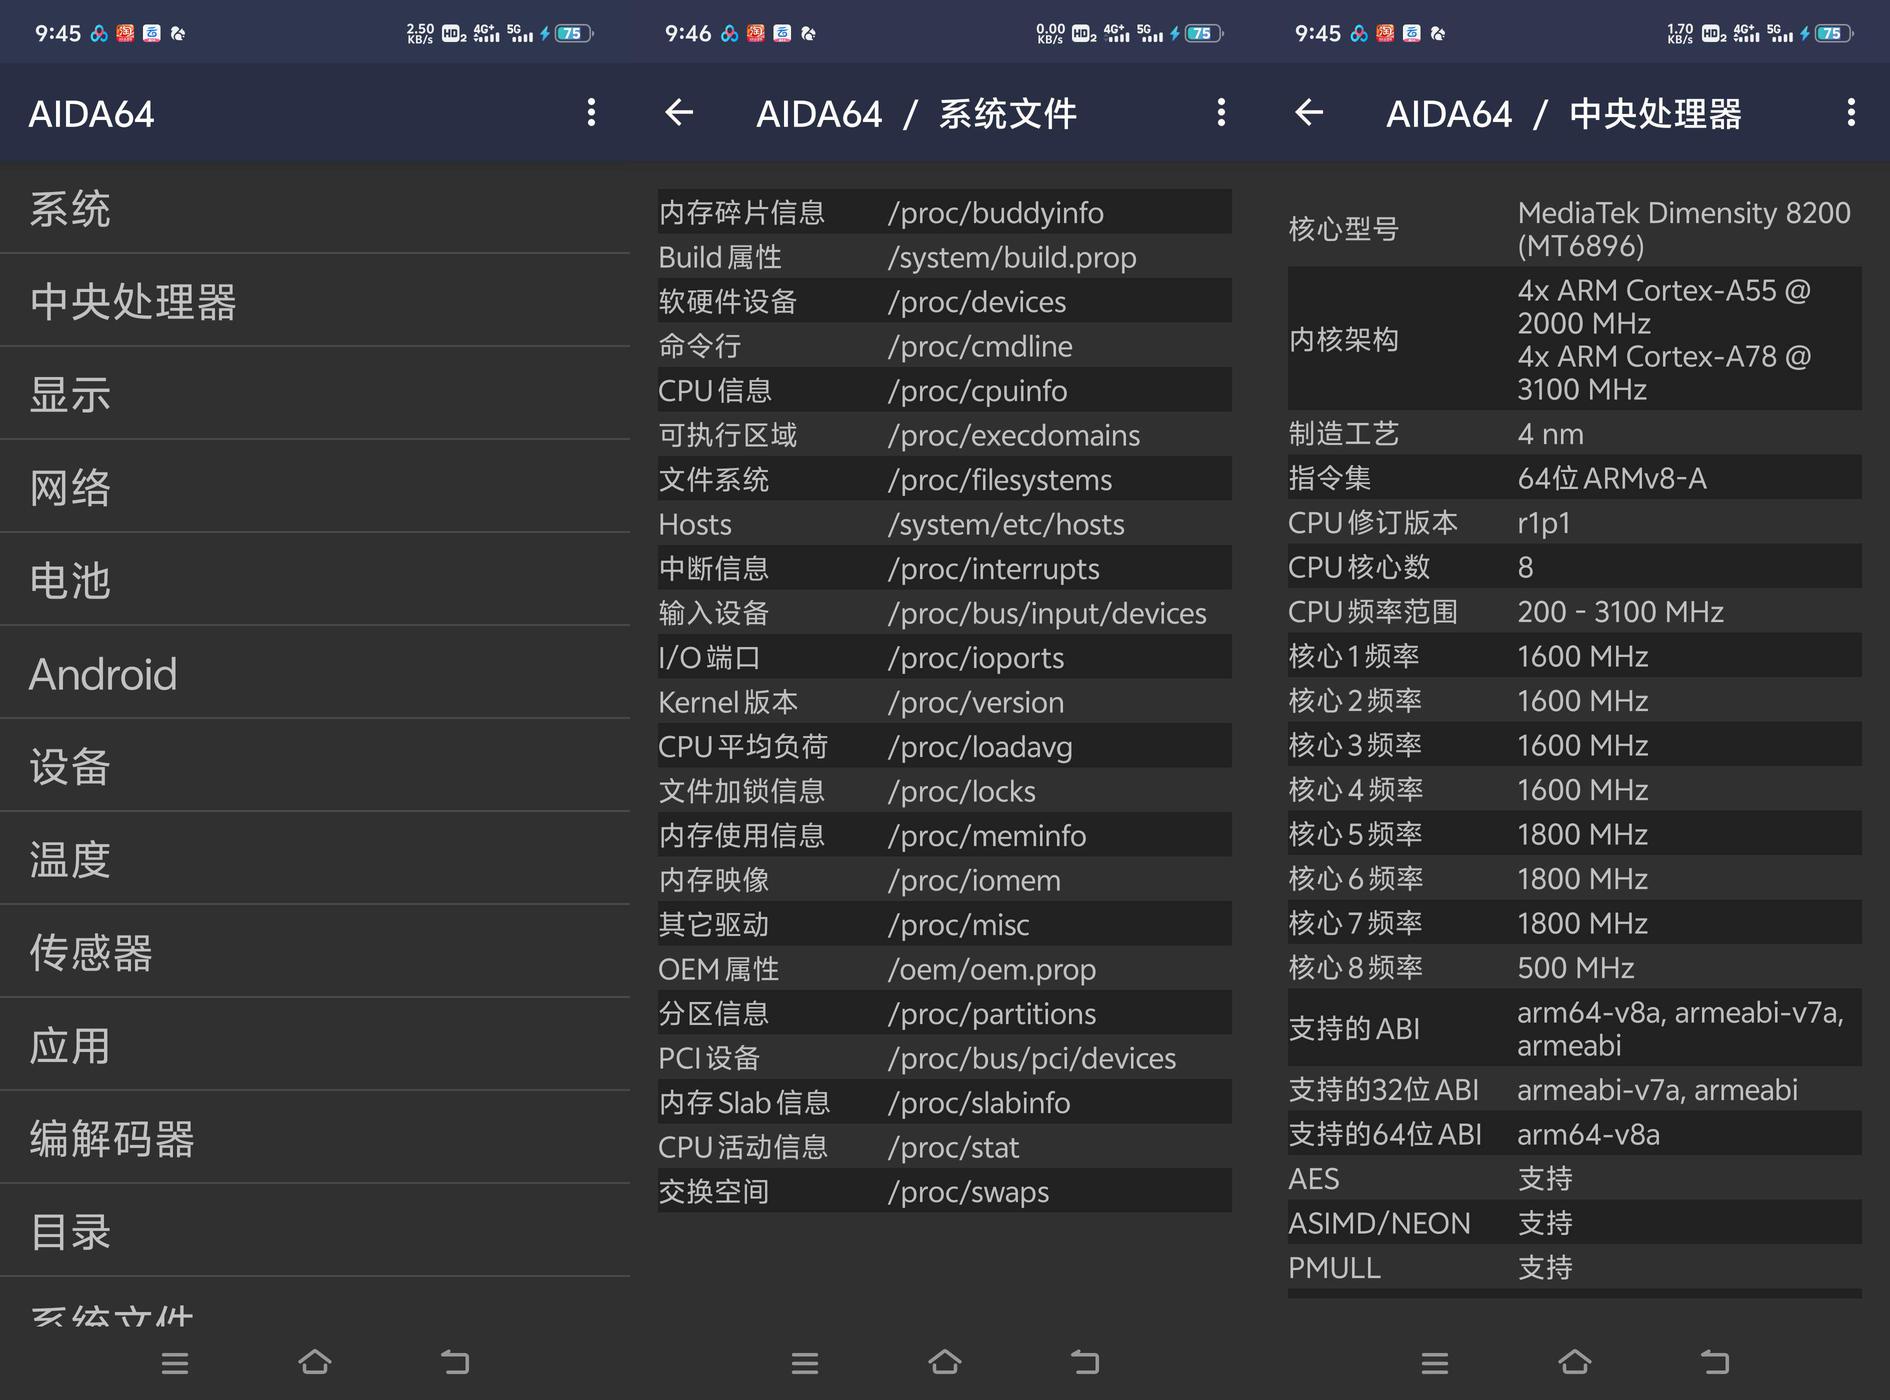Open 交换空间 /proc/swaps entry
Screen dimensions: 1890x1400
pyautogui.click(x=945, y=1191)
